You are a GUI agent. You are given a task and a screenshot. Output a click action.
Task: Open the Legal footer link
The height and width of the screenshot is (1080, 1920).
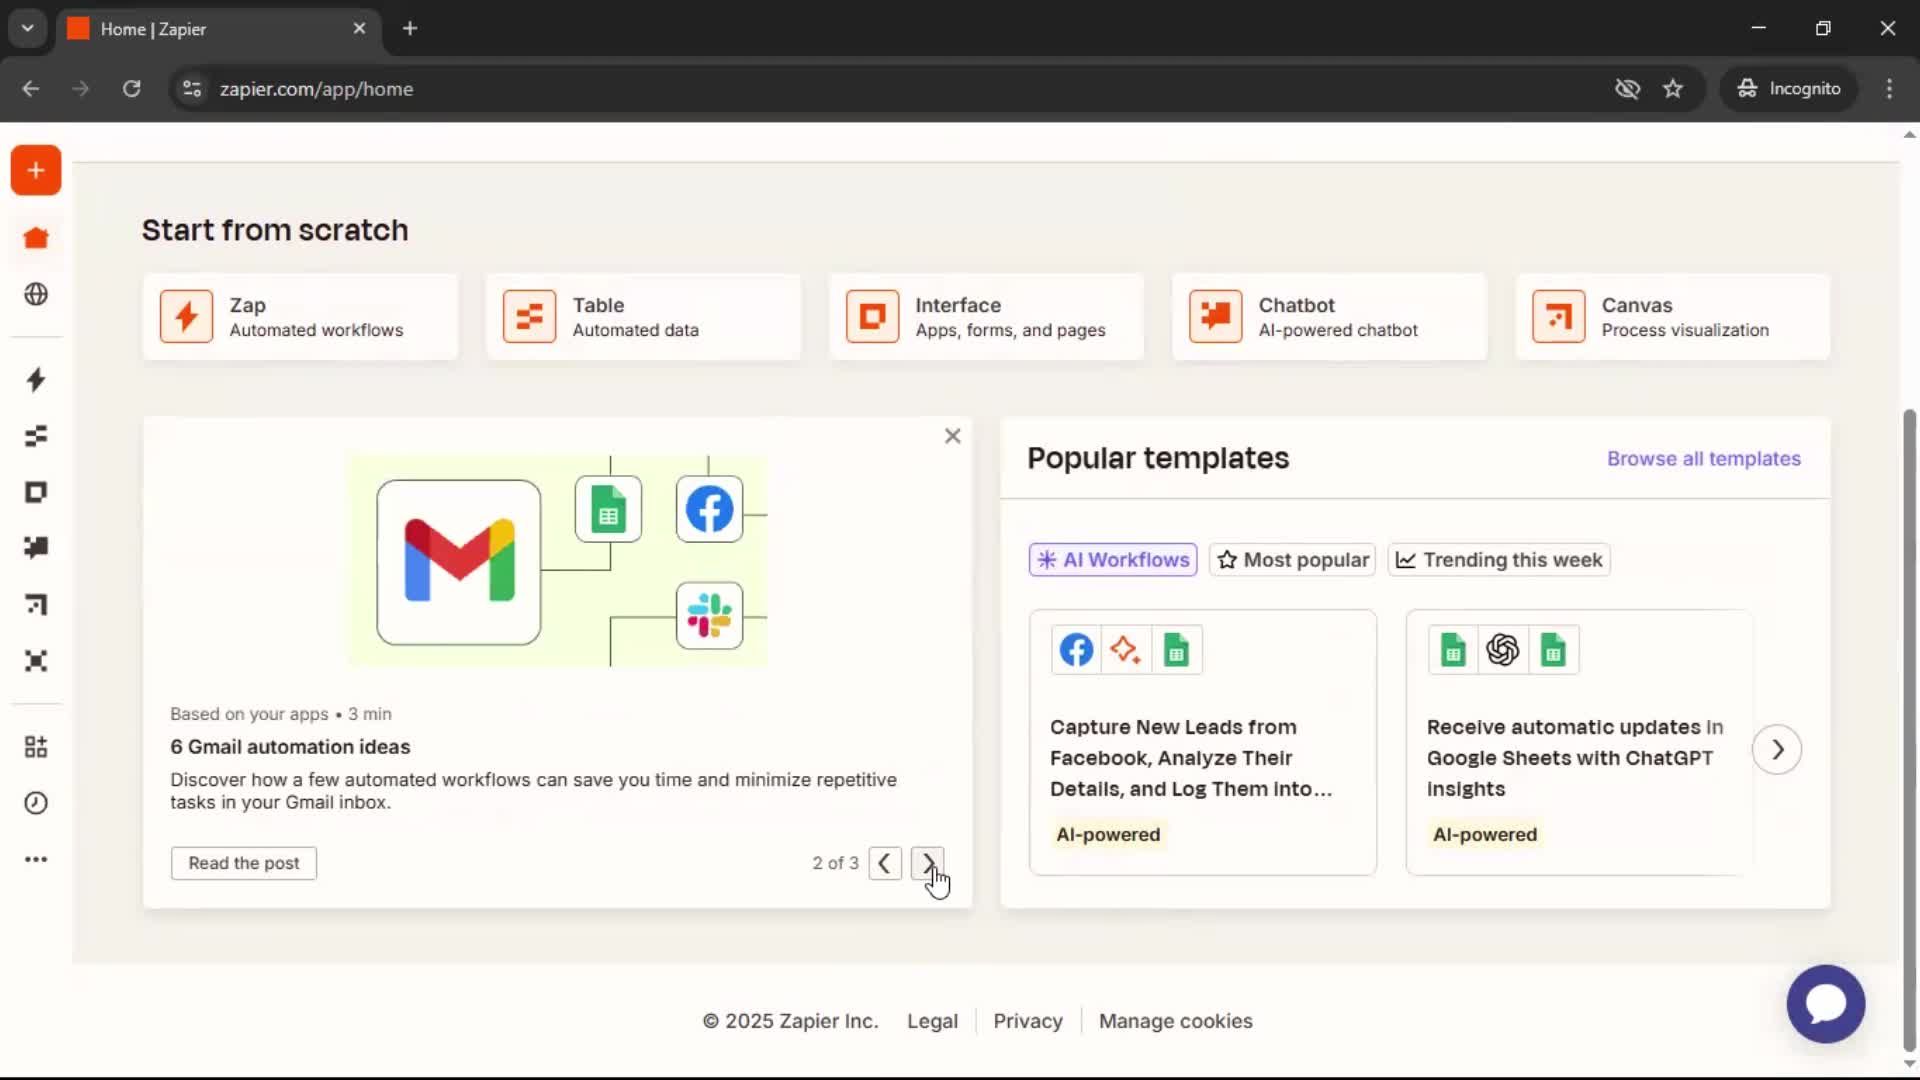(932, 1021)
